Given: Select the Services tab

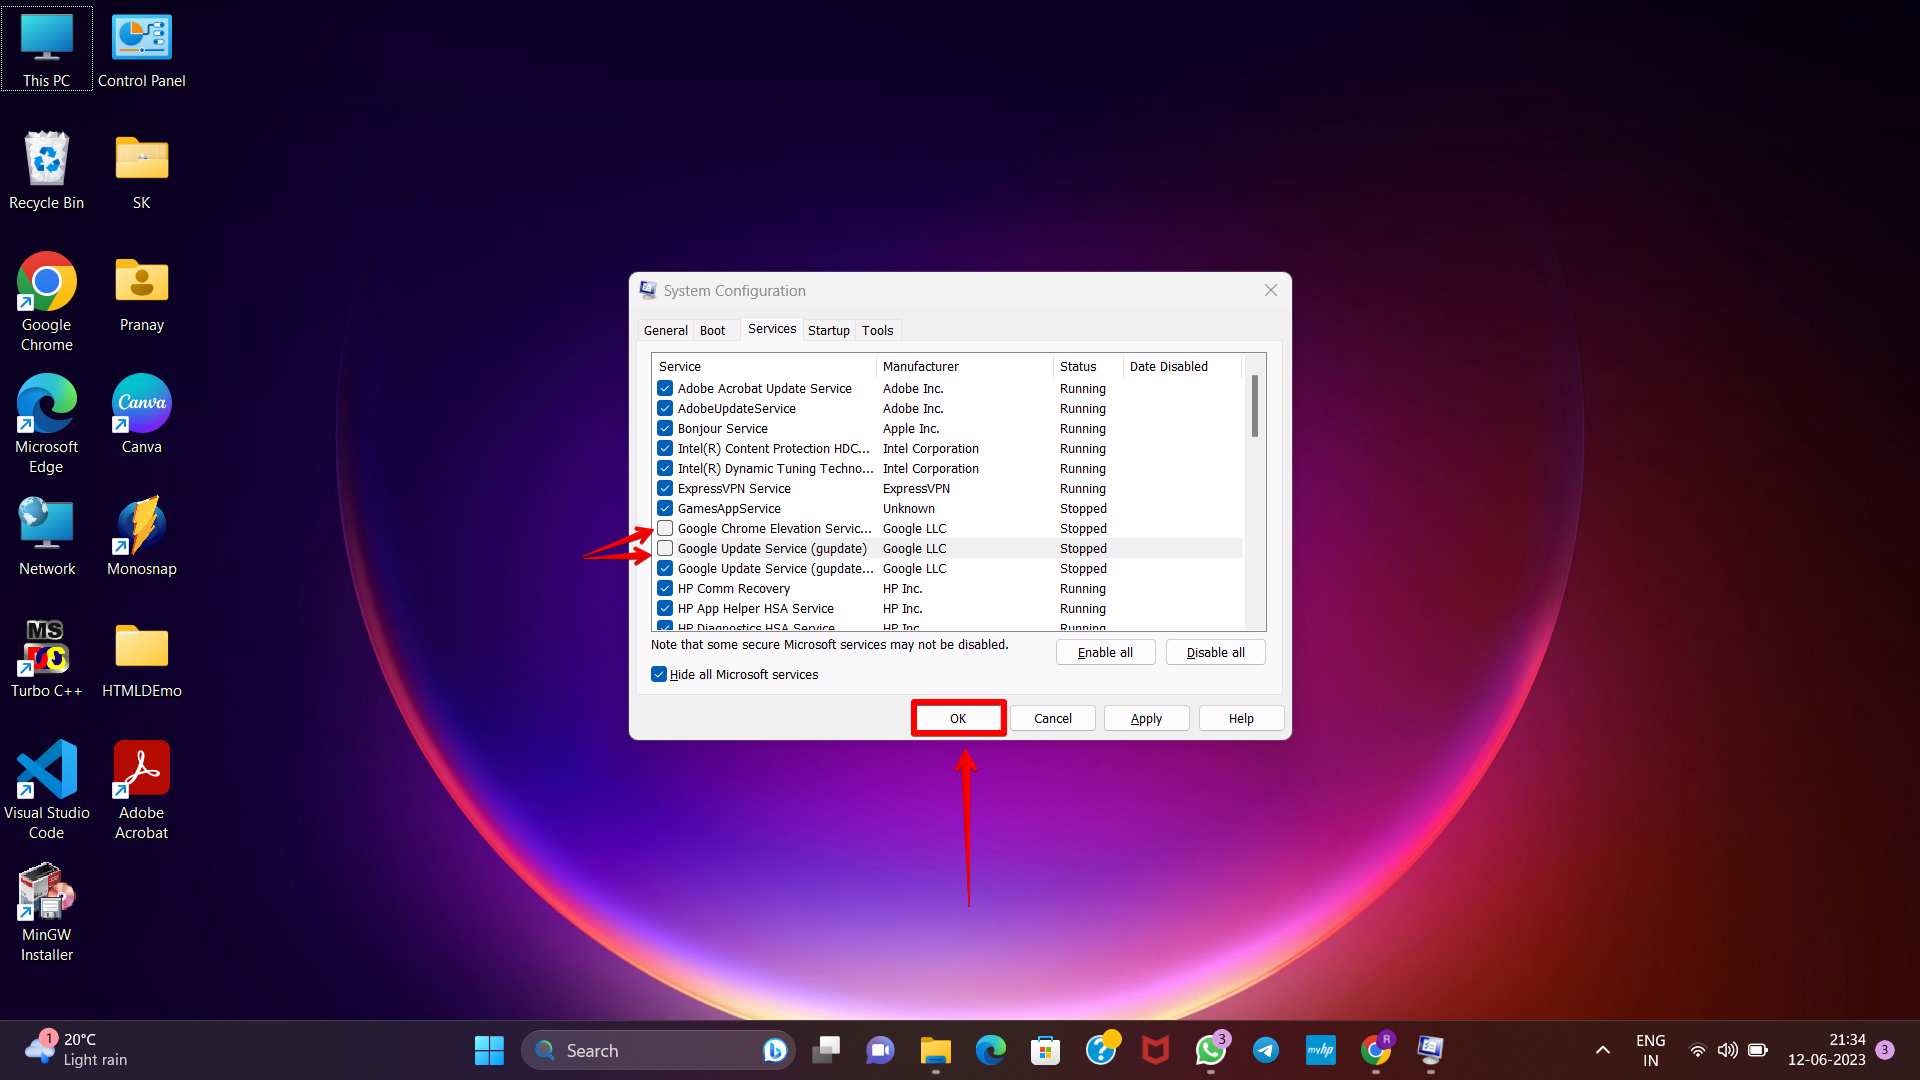Looking at the screenshot, I should point(772,329).
